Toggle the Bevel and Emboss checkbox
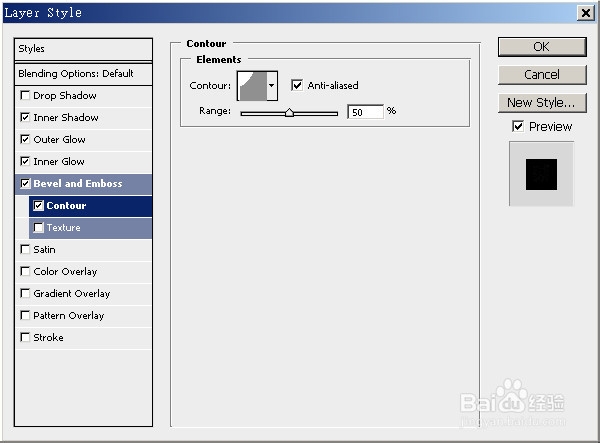 [x=25, y=184]
